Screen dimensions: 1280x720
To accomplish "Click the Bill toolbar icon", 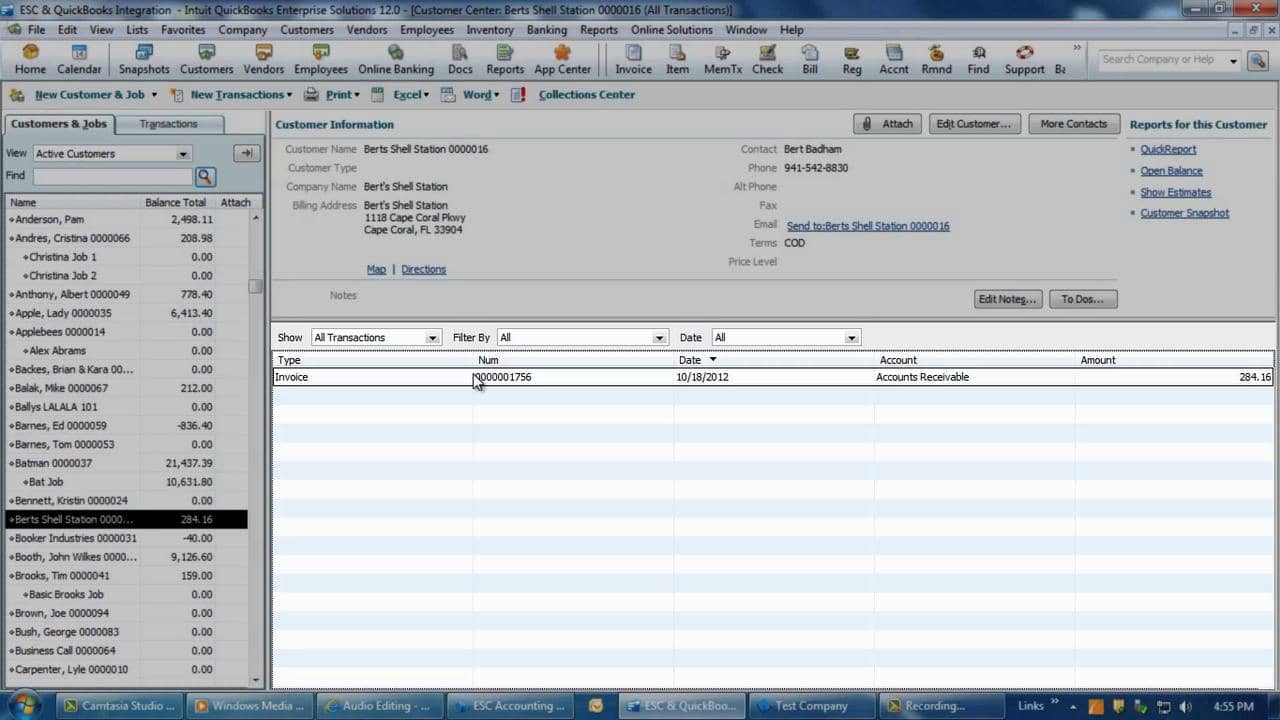I will pos(810,59).
